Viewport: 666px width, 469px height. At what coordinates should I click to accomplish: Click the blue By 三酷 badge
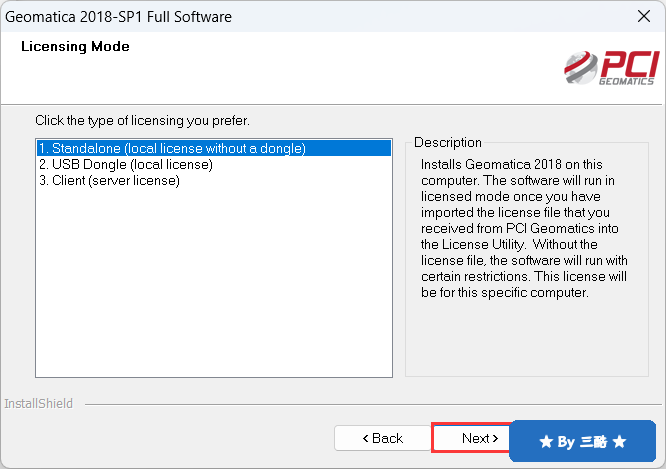point(582,441)
